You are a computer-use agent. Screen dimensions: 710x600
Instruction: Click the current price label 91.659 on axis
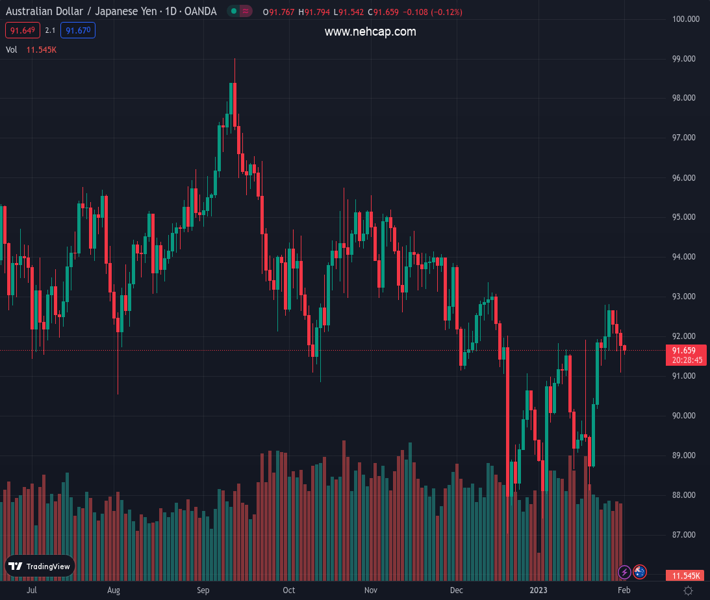point(684,351)
